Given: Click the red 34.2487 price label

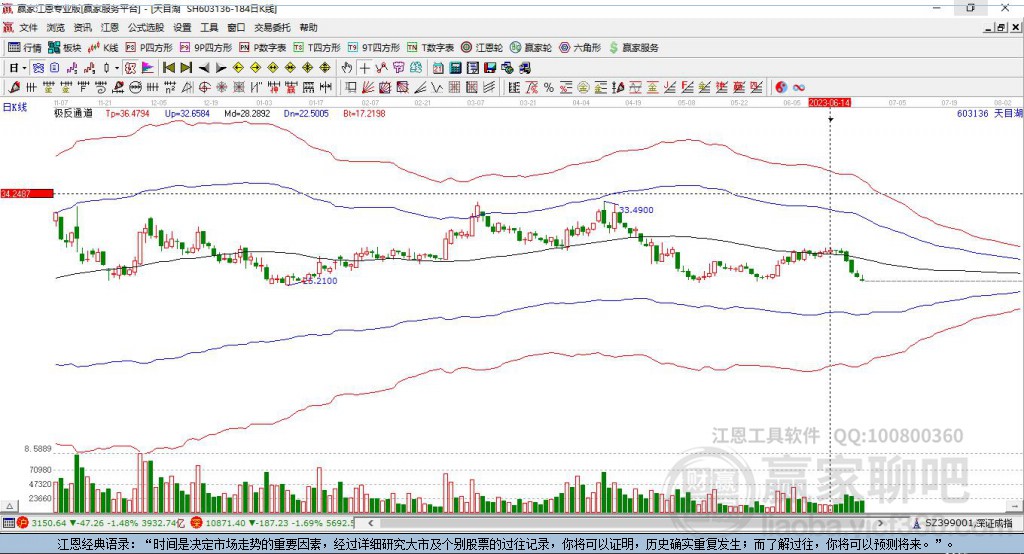Looking at the screenshot, I should 27,193.
